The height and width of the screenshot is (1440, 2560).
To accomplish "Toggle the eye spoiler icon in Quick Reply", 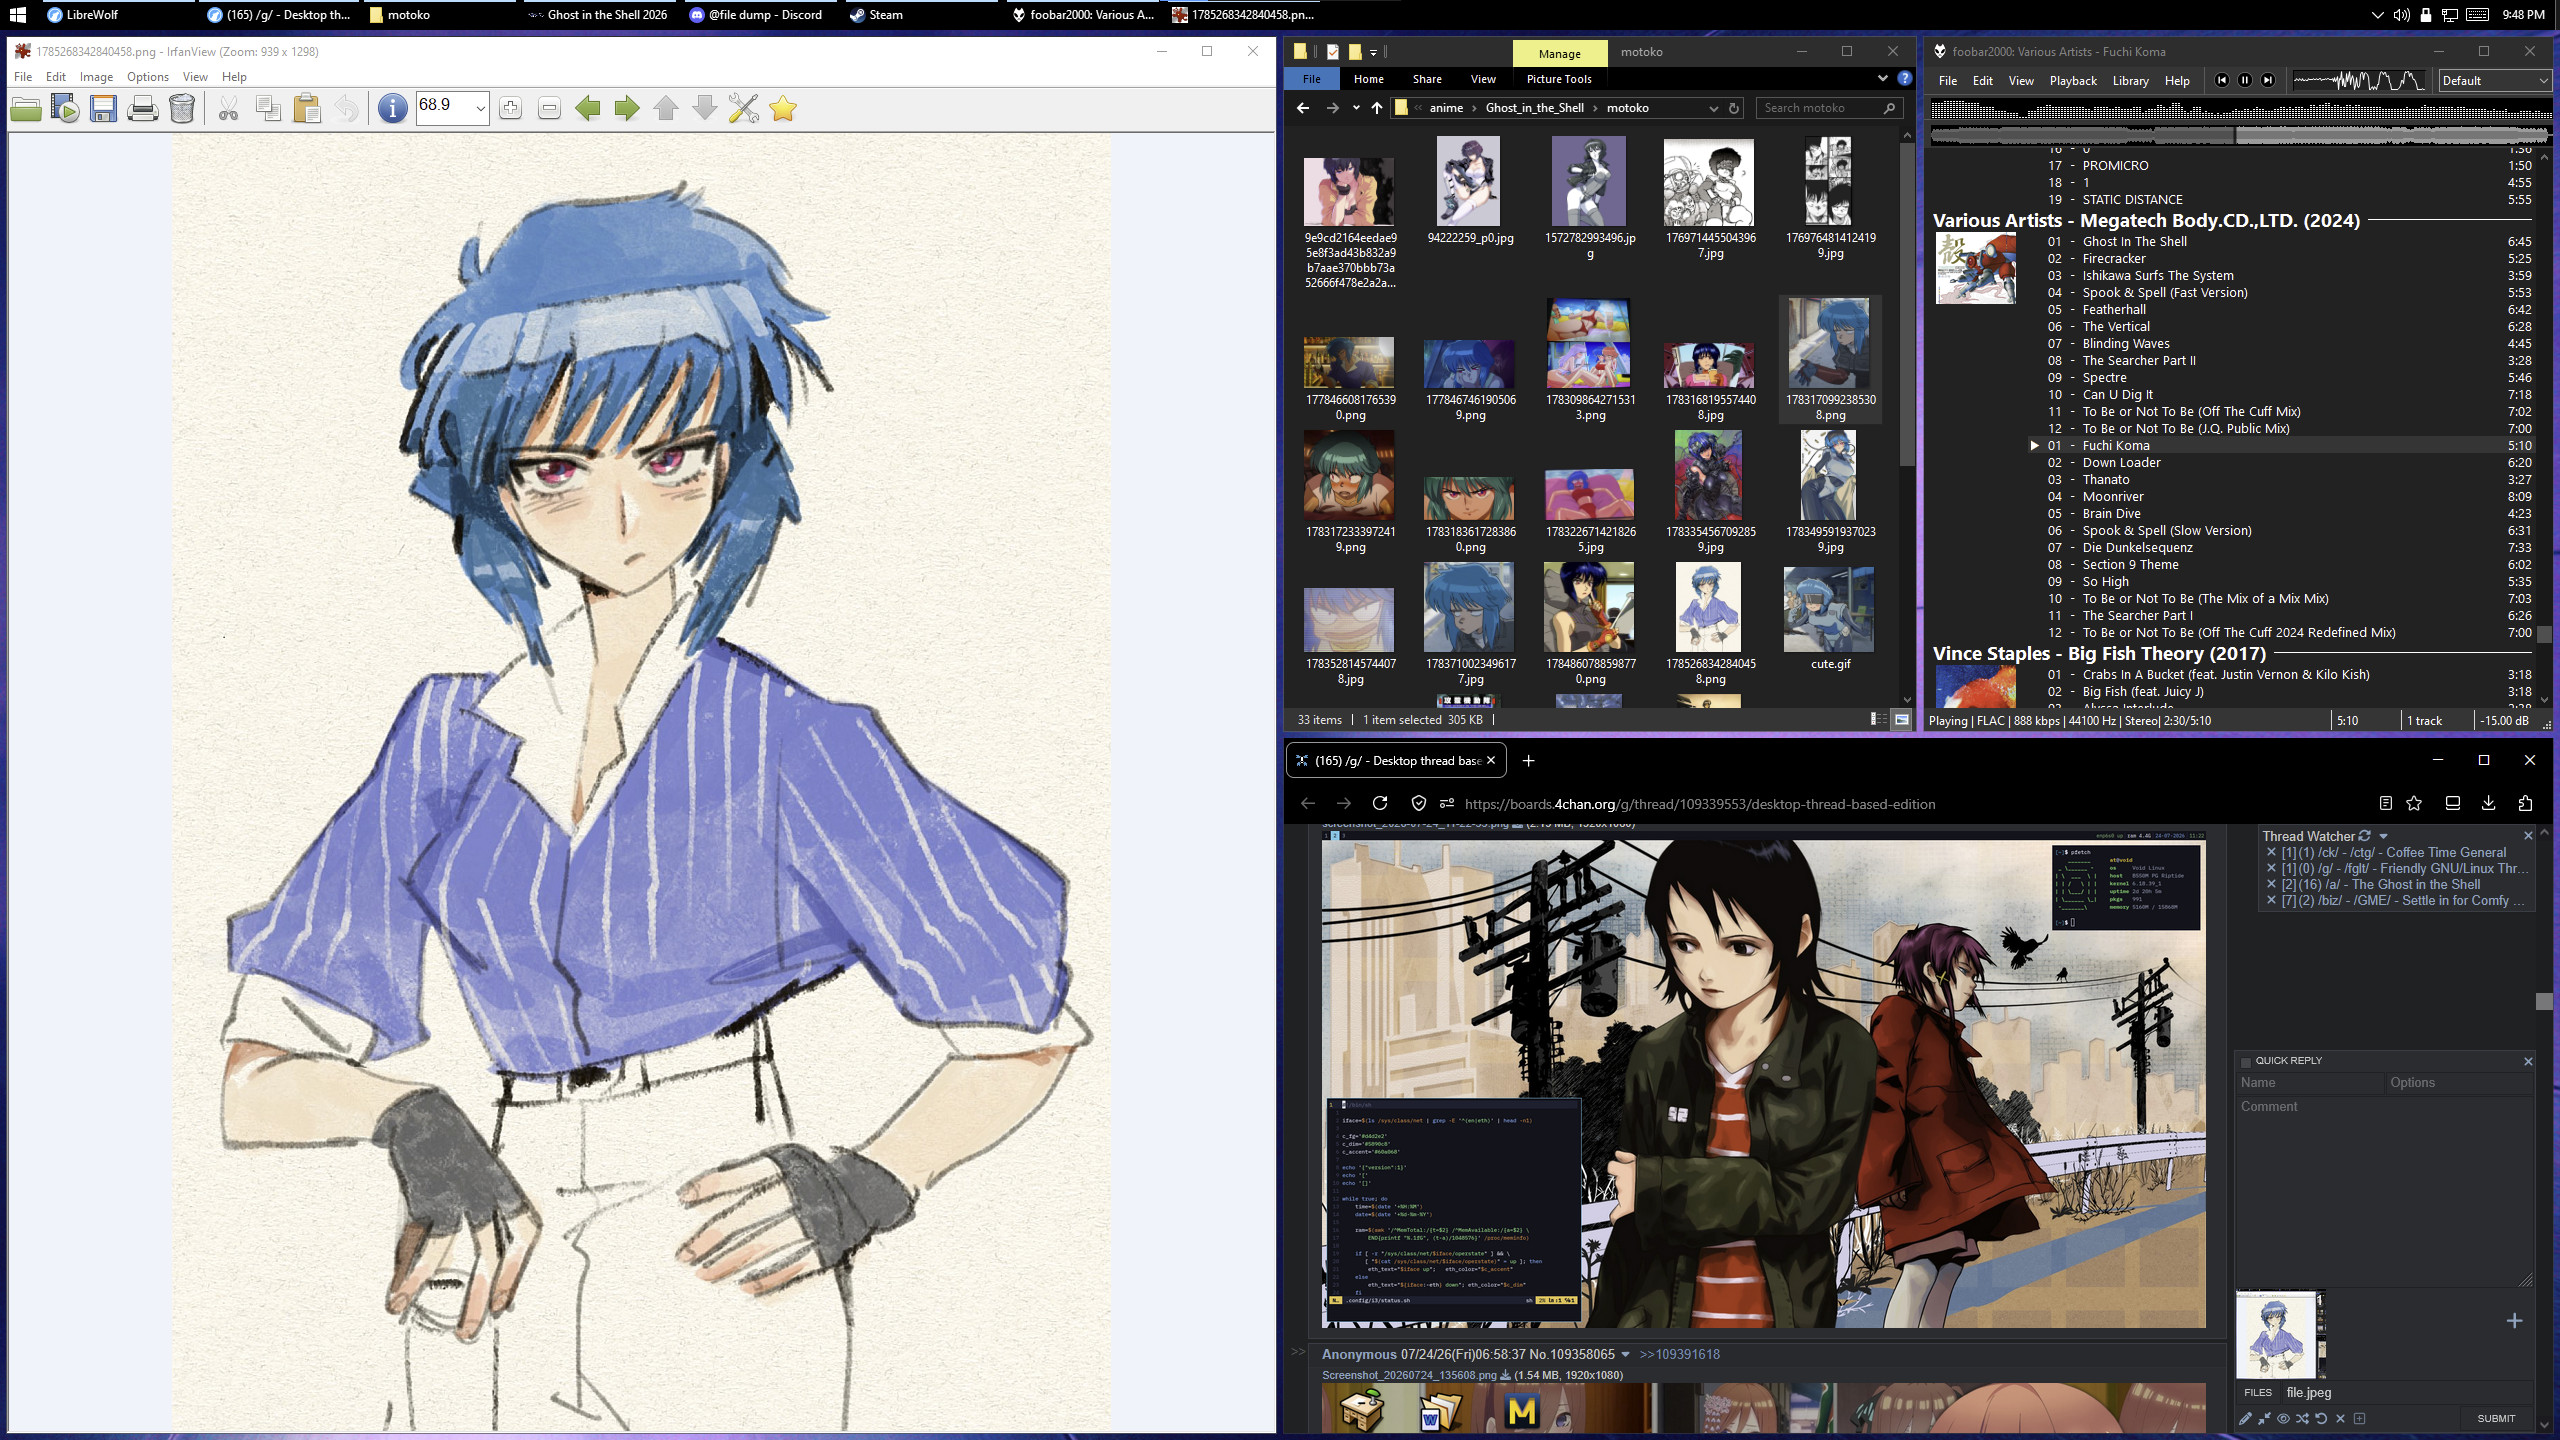I will pos(2283,1418).
